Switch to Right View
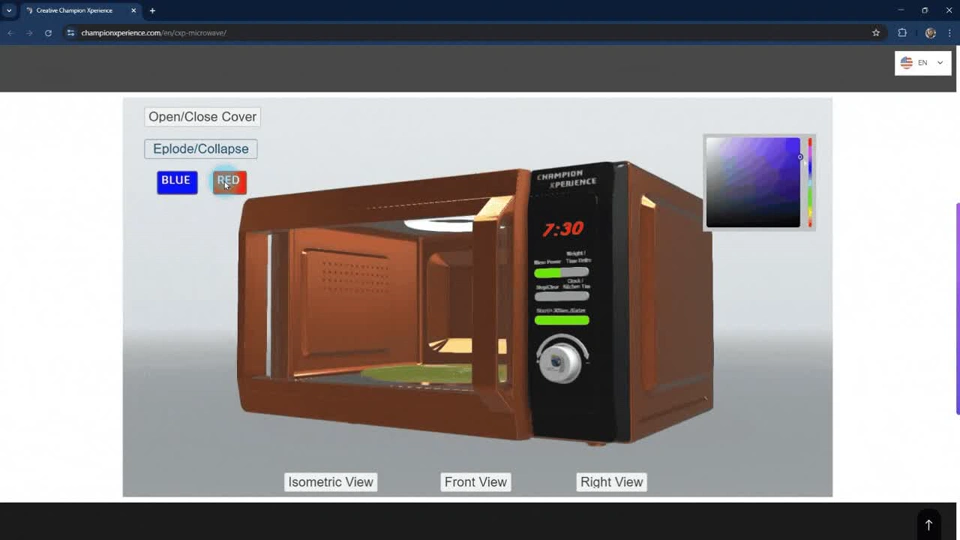The width and height of the screenshot is (960, 540). coord(611,482)
